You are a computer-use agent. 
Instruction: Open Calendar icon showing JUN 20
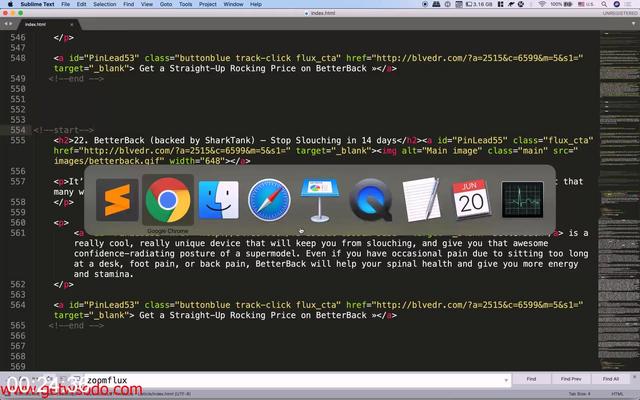click(472, 200)
